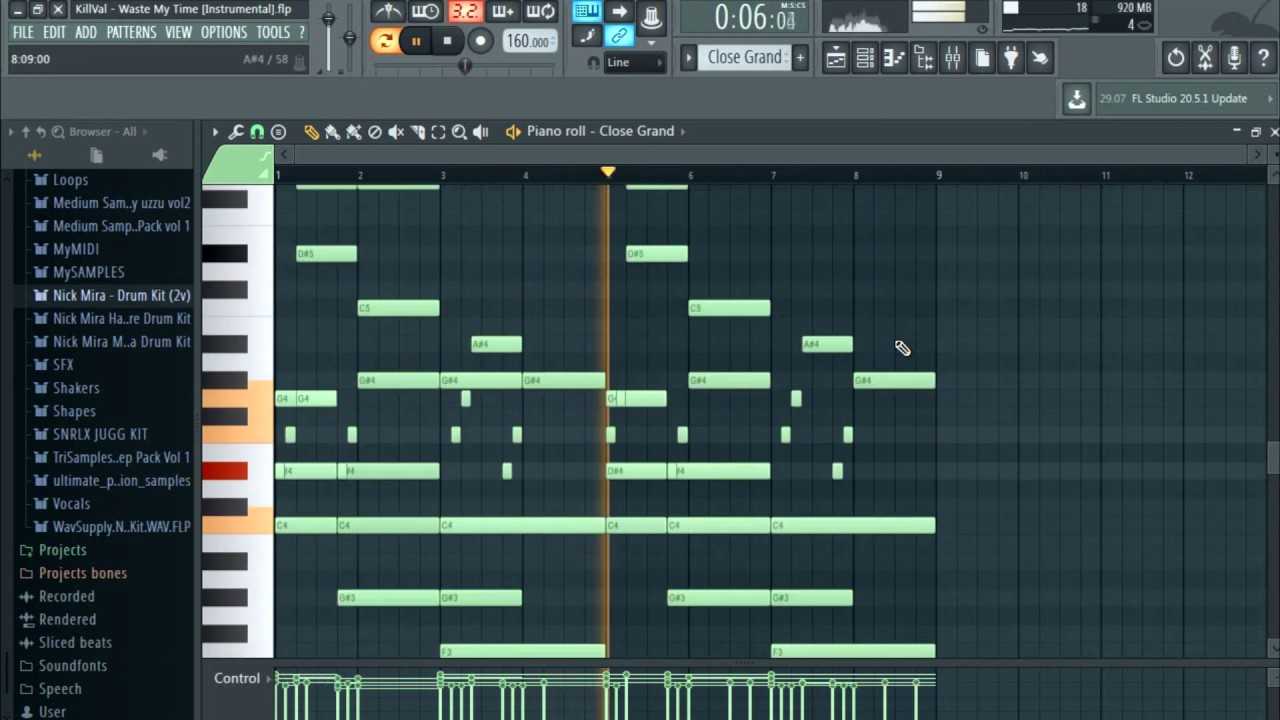Open the TOOLS menu
The height and width of the screenshot is (720, 1280).
(x=273, y=32)
